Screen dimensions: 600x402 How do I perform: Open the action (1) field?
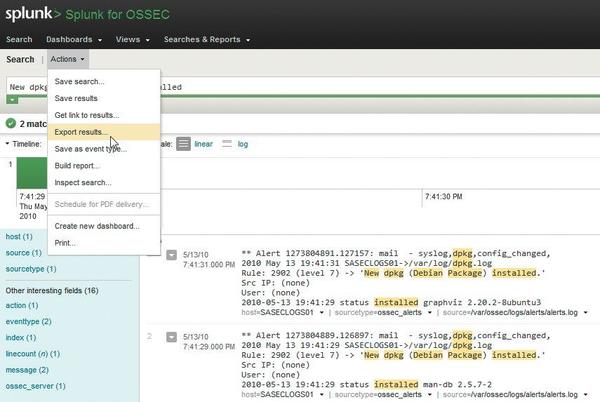click(x=21, y=306)
